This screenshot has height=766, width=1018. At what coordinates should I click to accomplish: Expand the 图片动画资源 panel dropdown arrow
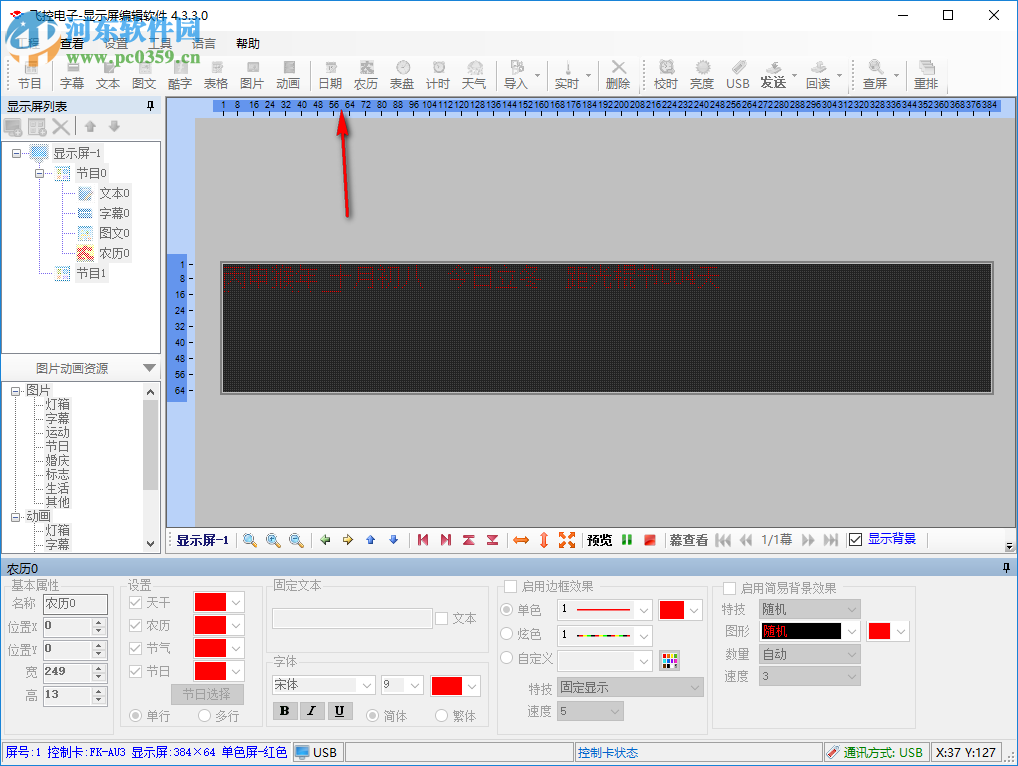(149, 369)
